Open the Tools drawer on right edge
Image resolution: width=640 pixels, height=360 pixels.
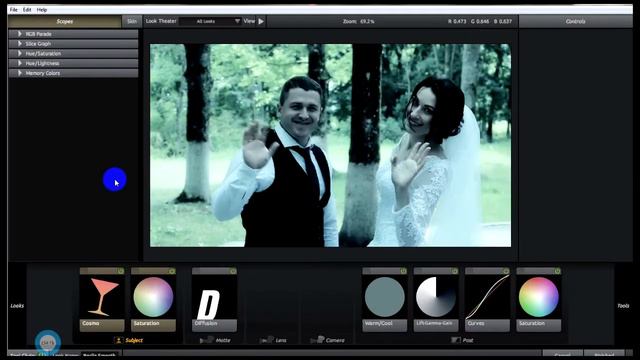[x=623, y=305]
